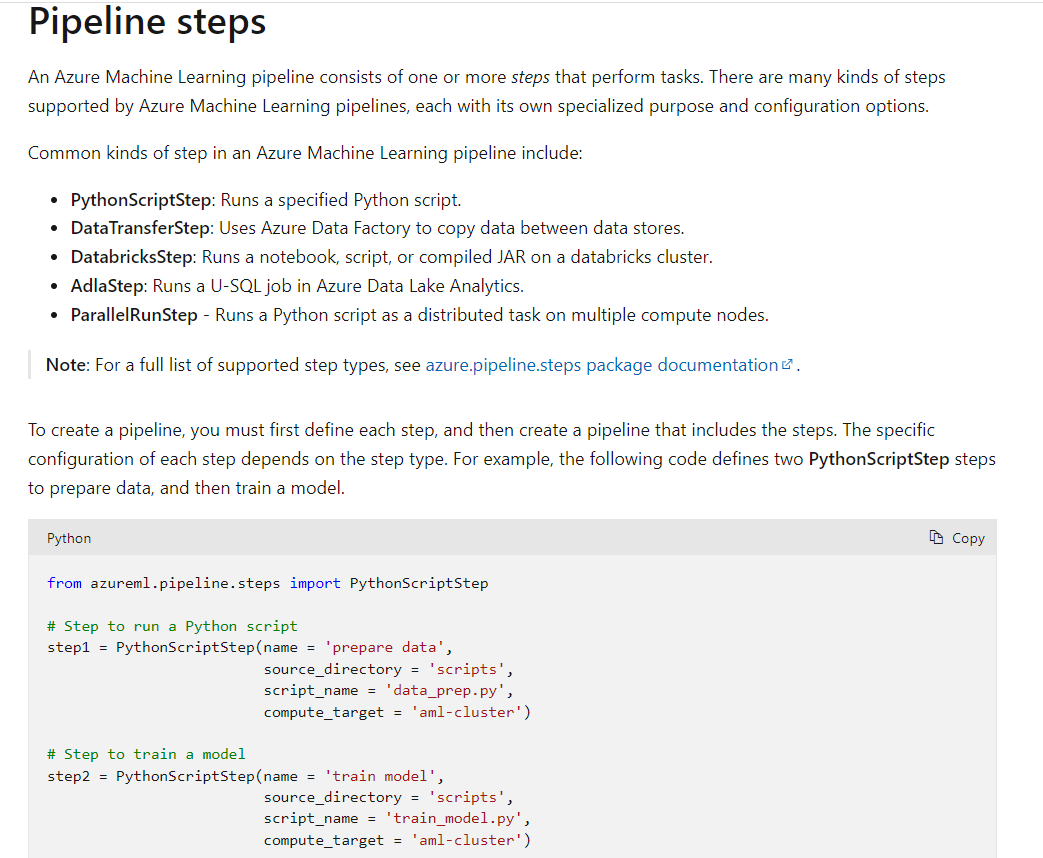The height and width of the screenshot is (858, 1043).
Task: Open azure.pipeline.steps package documentation link
Action: click(x=601, y=365)
